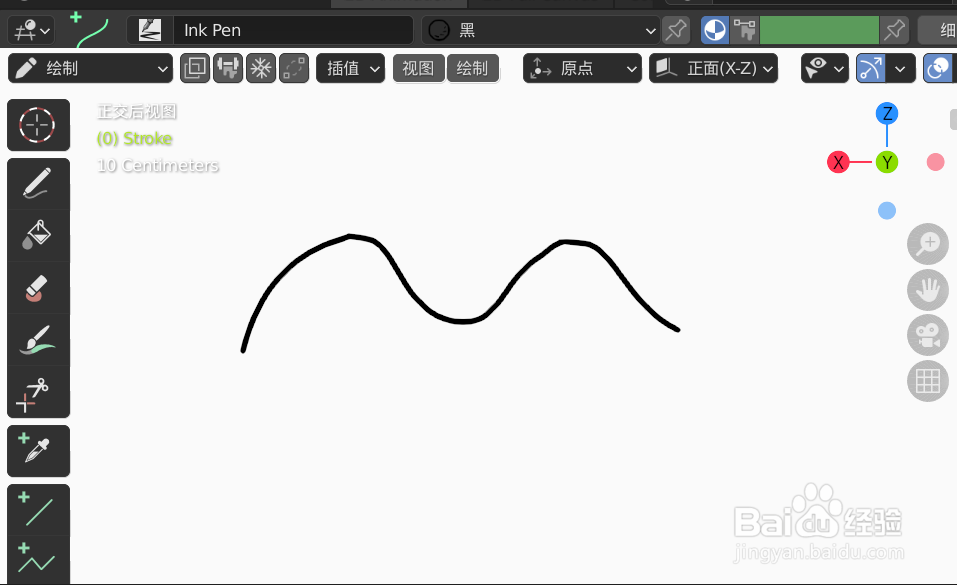Toggle selectability and visibility eye icon

click(825, 68)
